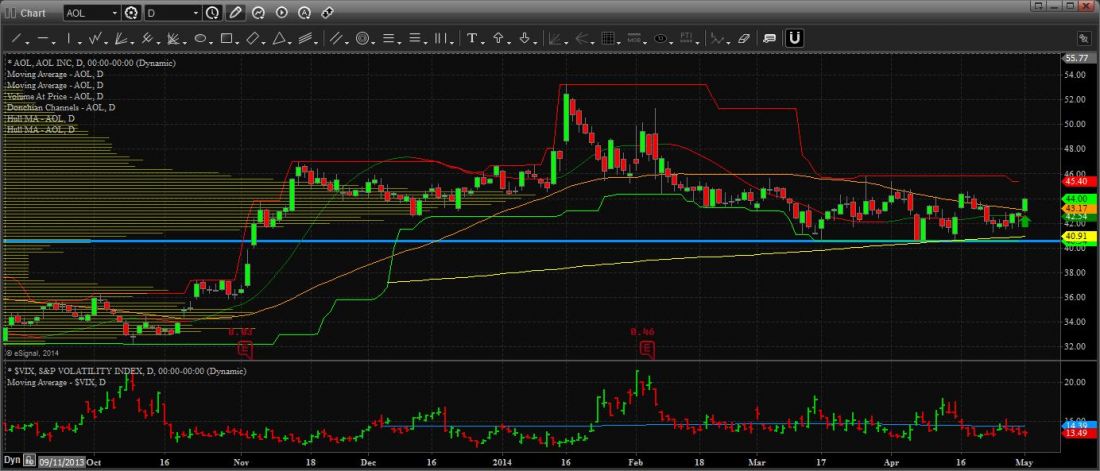Select the Fibonacci circles tool

tap(362, 39)
